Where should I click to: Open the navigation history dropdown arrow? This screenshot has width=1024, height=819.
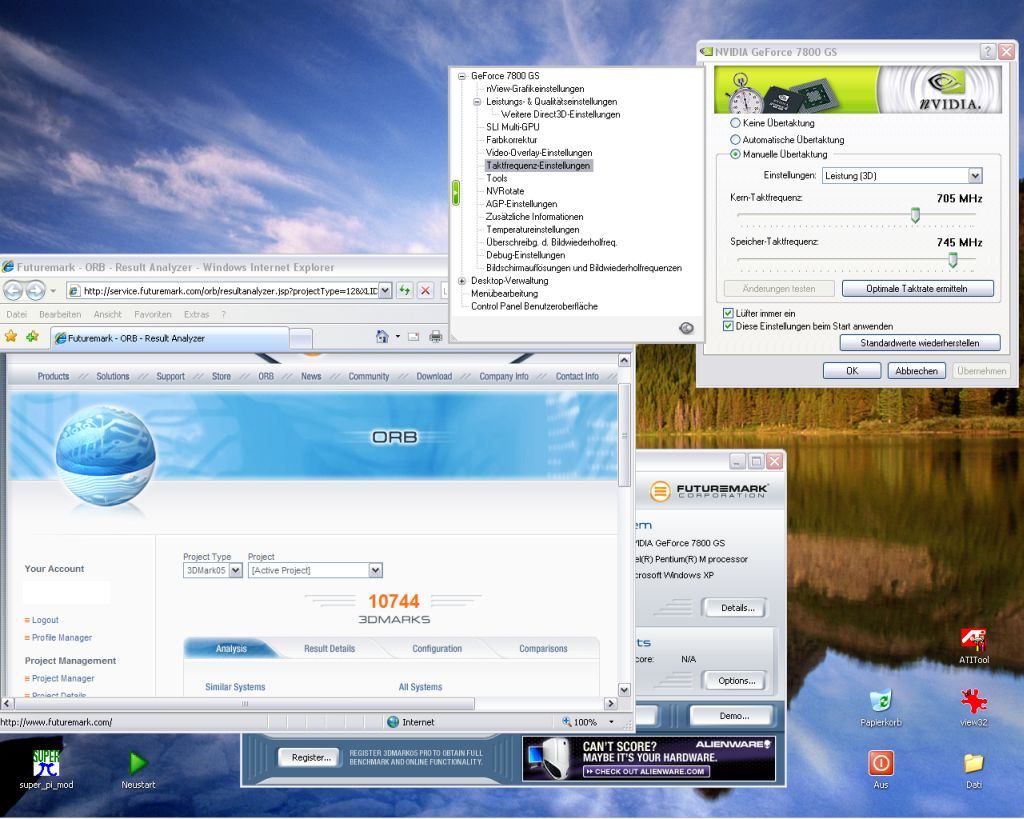click(x=53, y=291)
